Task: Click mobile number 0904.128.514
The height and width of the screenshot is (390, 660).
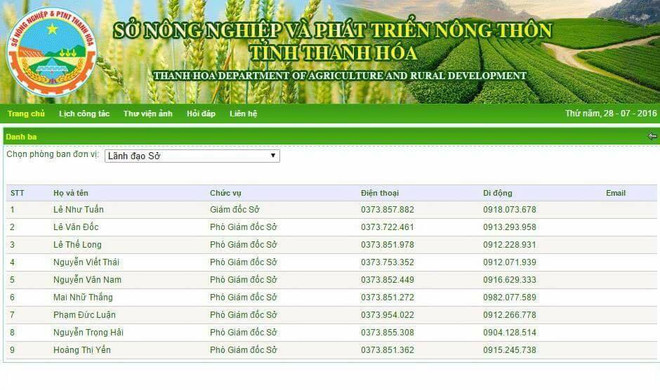Action: [510, 333]
